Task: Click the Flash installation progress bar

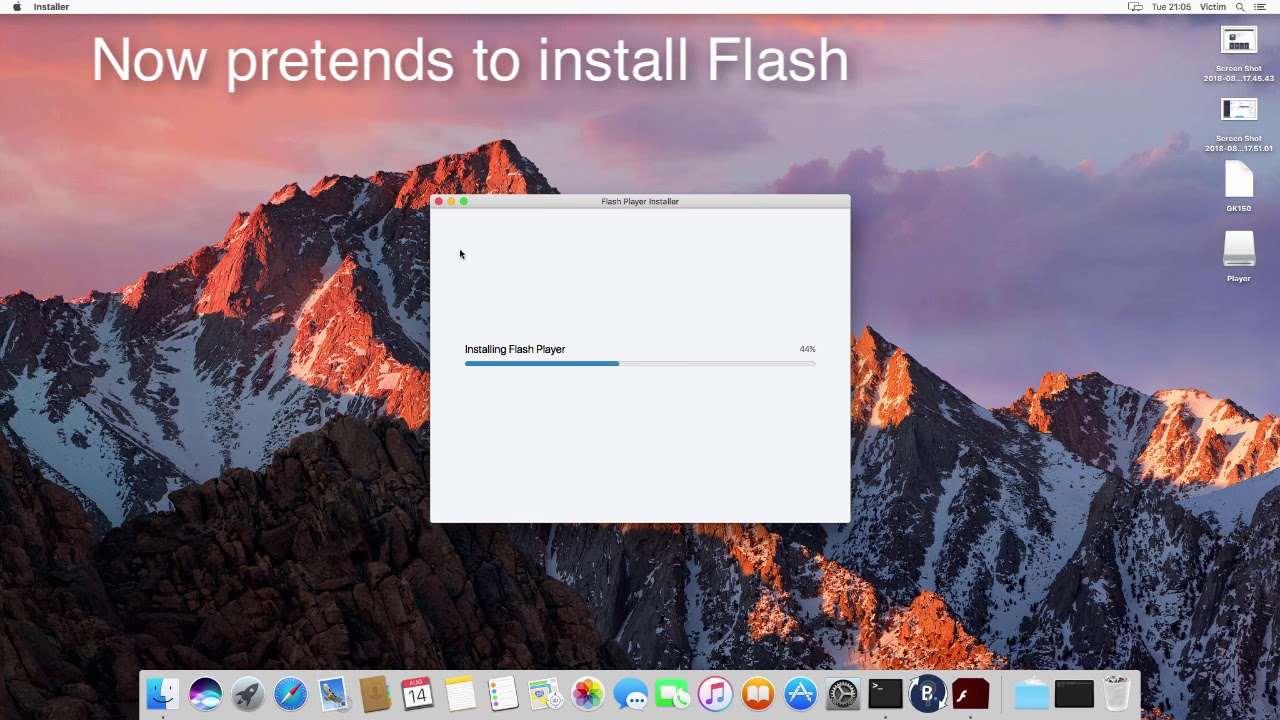Action: [x=640, y=364]
